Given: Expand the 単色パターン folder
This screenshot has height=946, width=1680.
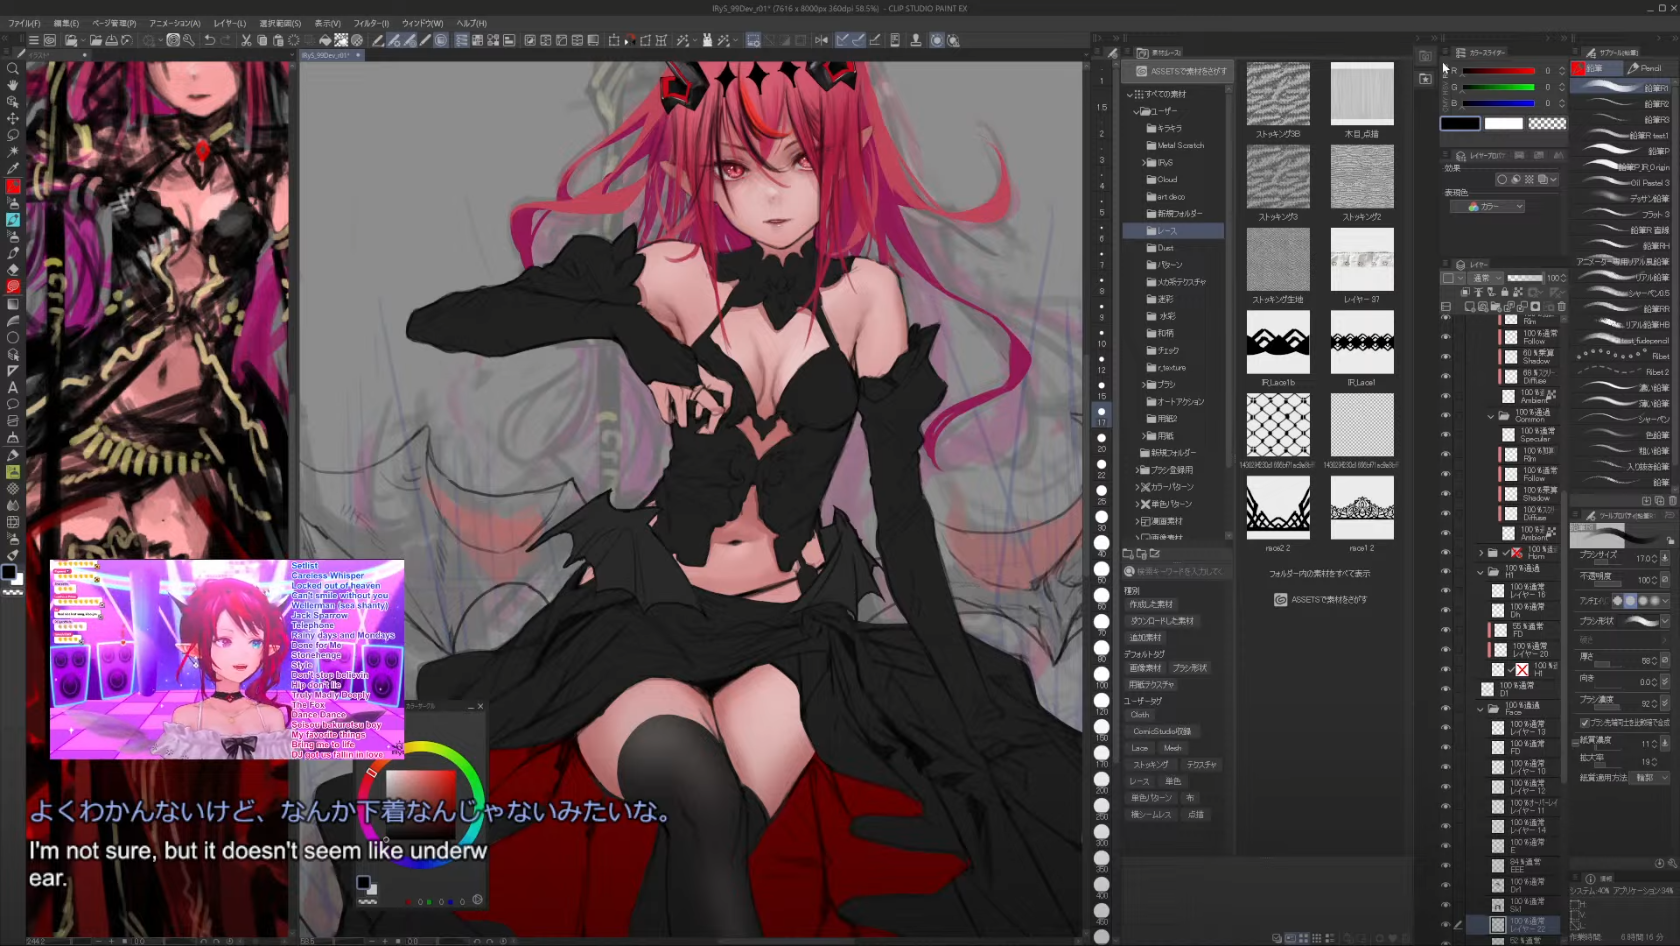Looking at the screenshot, I should (x=1137, y=504).
